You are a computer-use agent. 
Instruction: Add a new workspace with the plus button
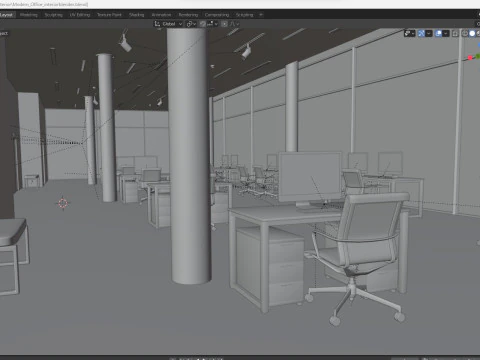261,15
